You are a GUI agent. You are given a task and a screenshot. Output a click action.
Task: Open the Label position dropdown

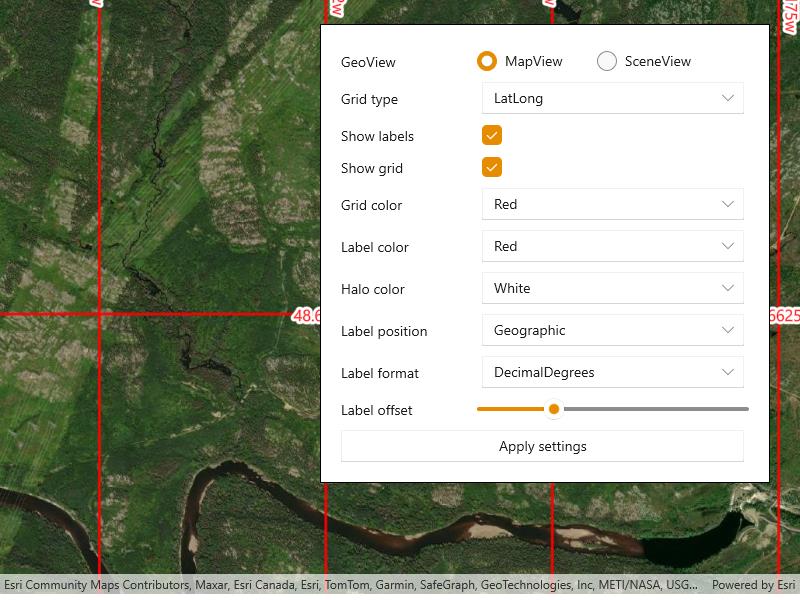tap(612, 330)
